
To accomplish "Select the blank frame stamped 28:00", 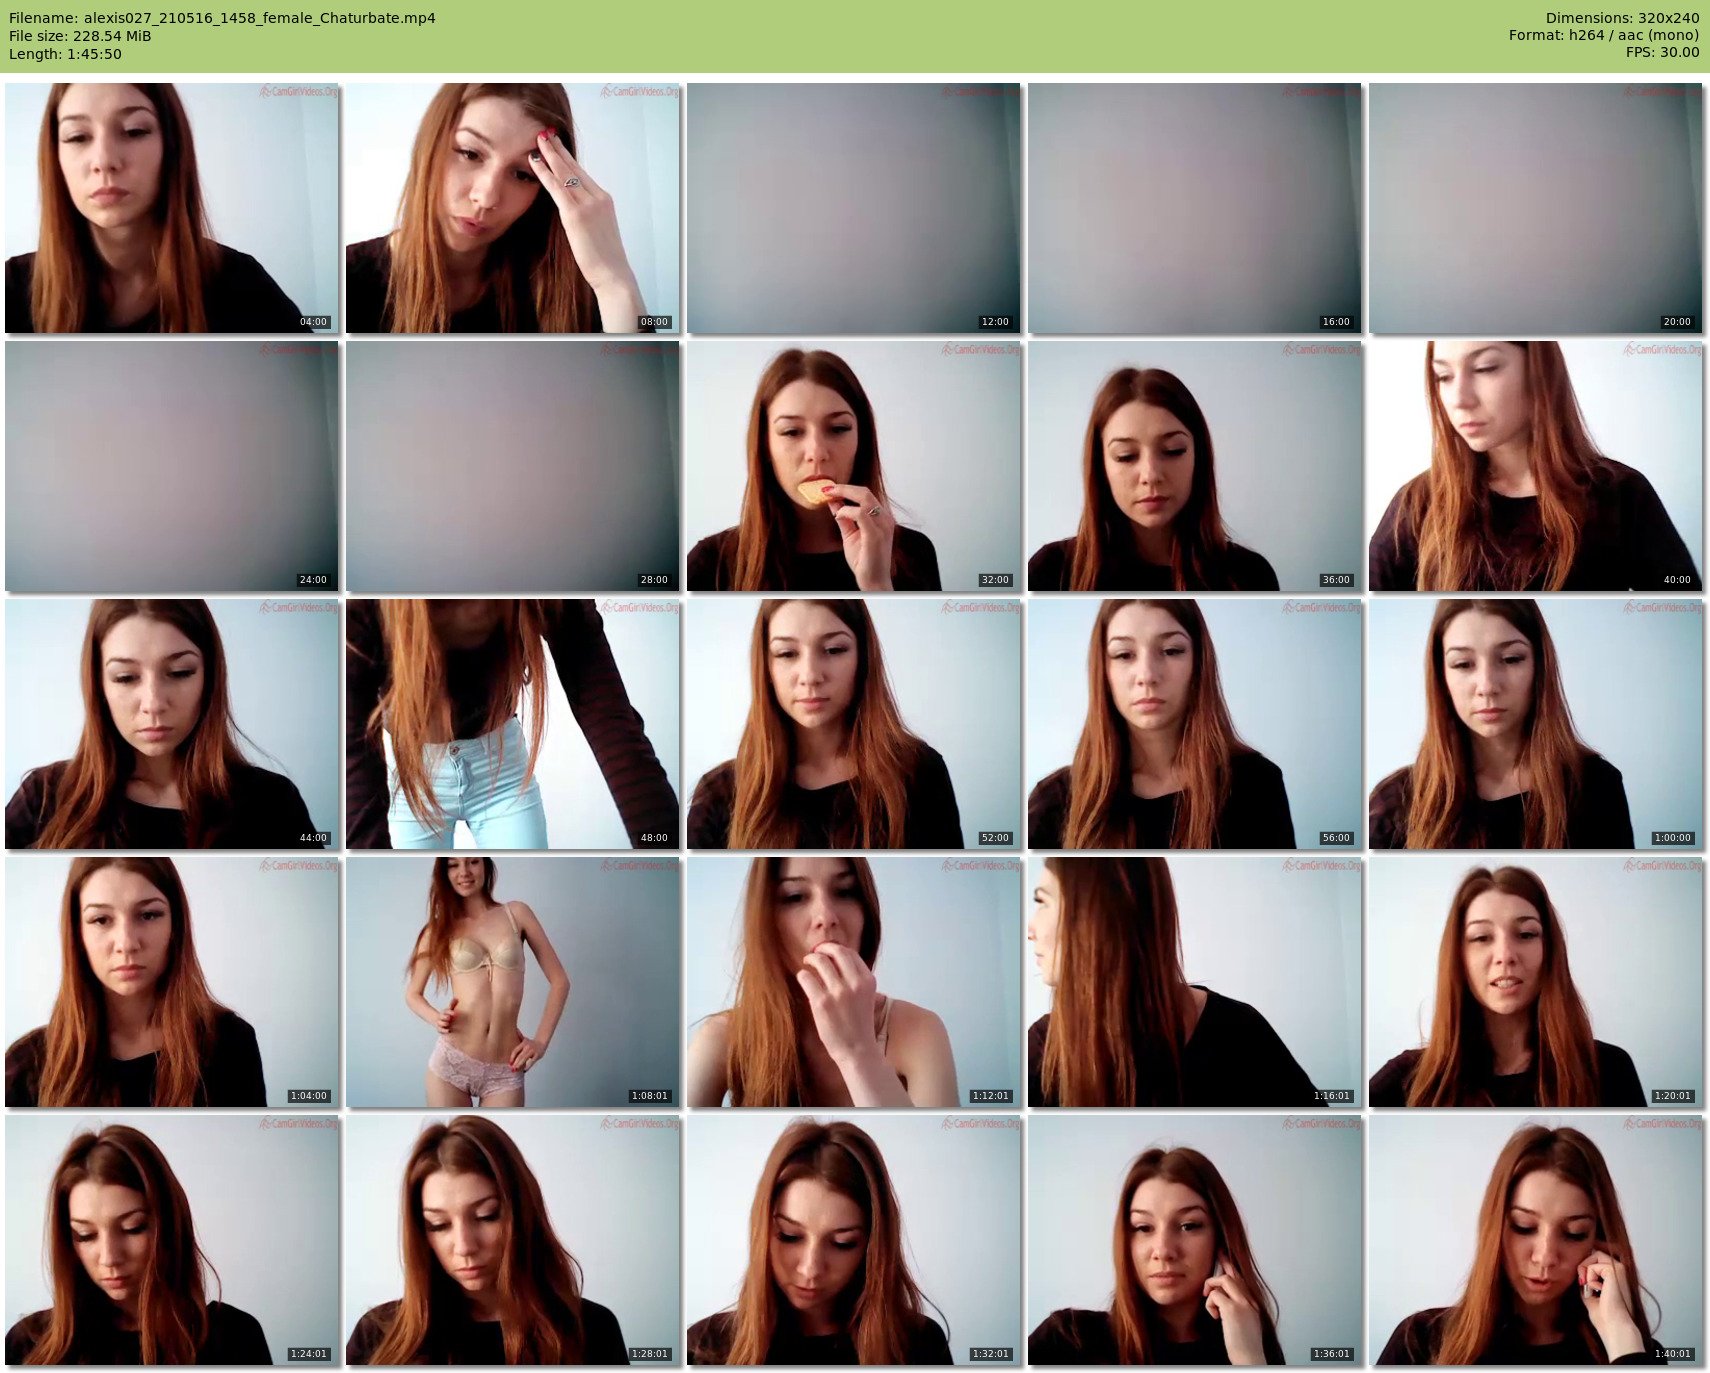I will 513,466.
